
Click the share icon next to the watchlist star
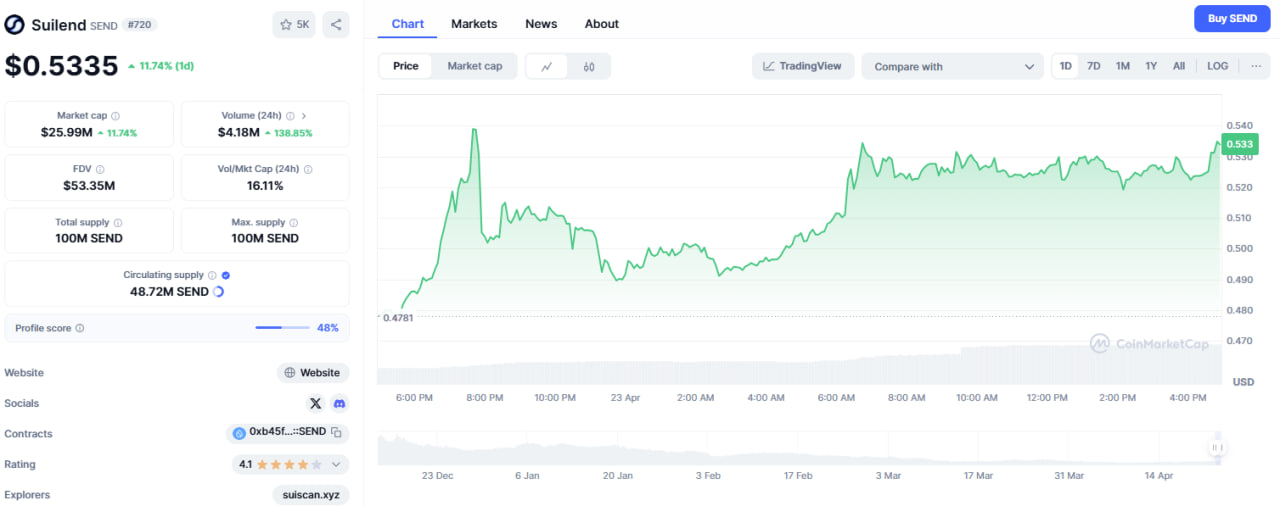[x=336, y=25]
